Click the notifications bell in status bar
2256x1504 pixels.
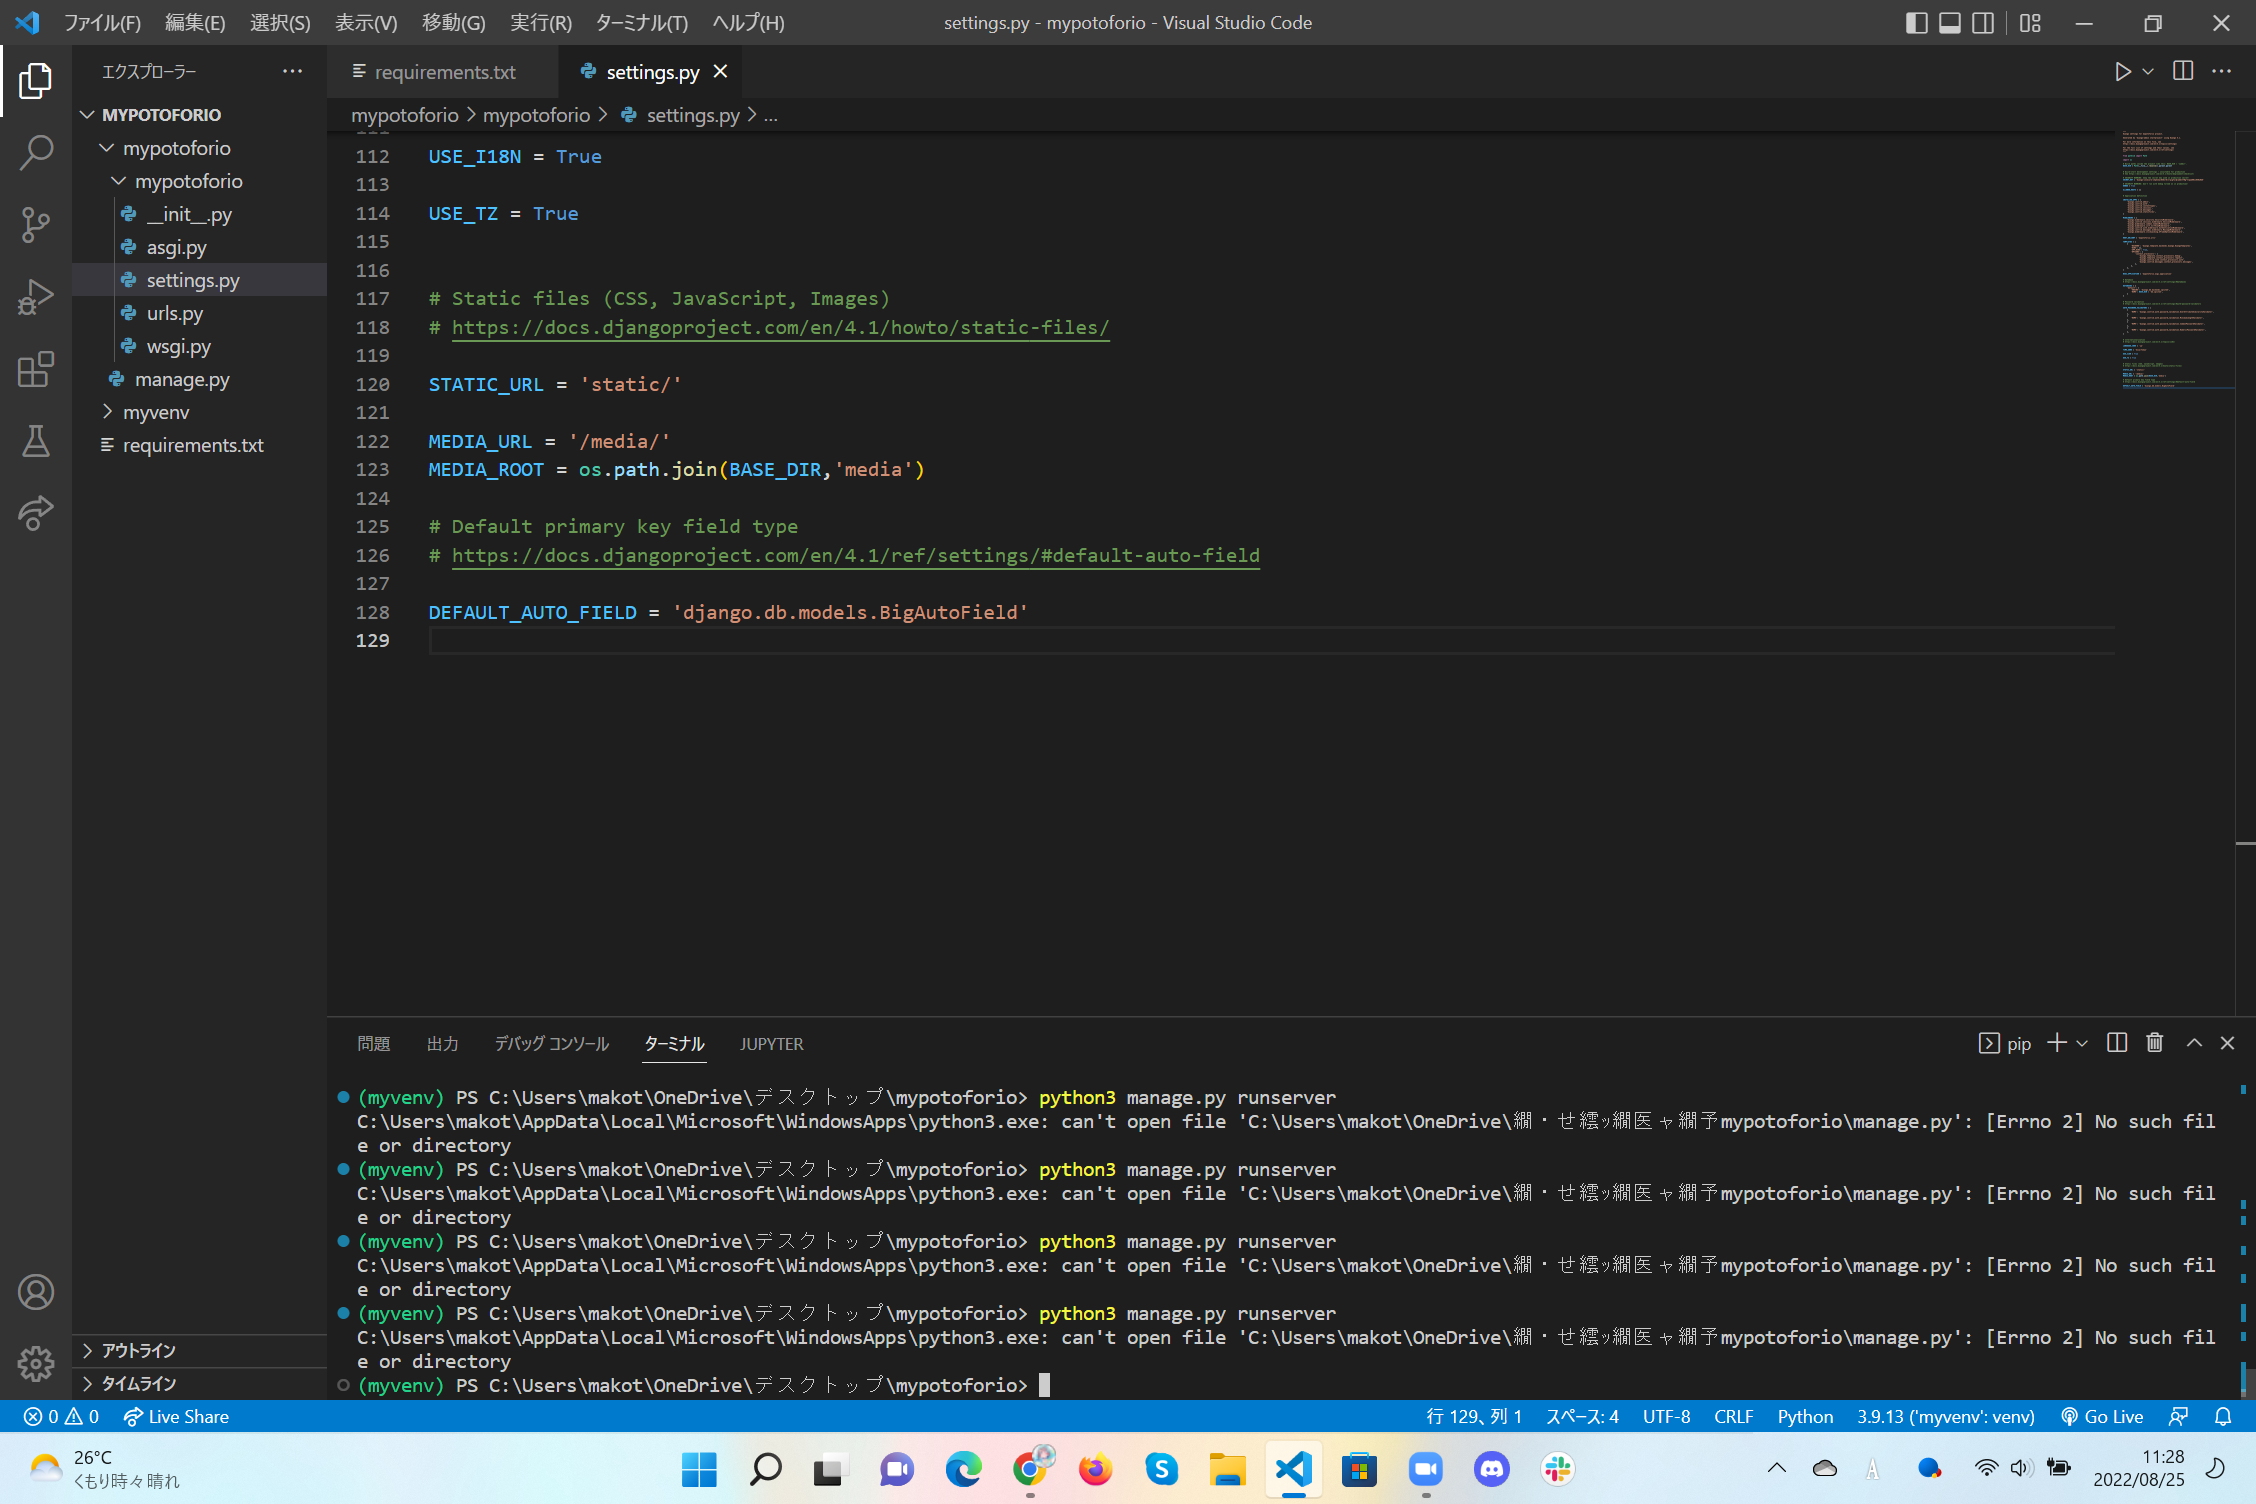[2223, 1416]
